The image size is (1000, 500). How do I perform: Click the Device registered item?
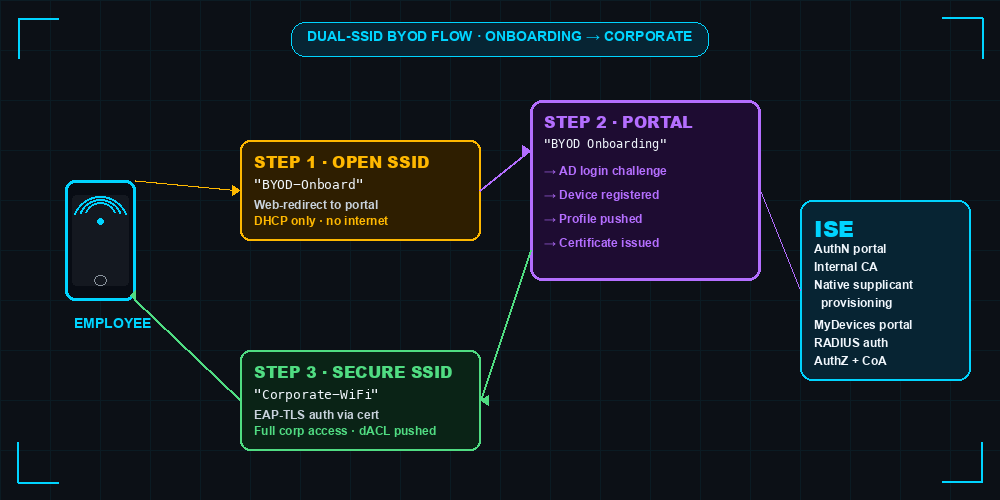tap(601, 195)
